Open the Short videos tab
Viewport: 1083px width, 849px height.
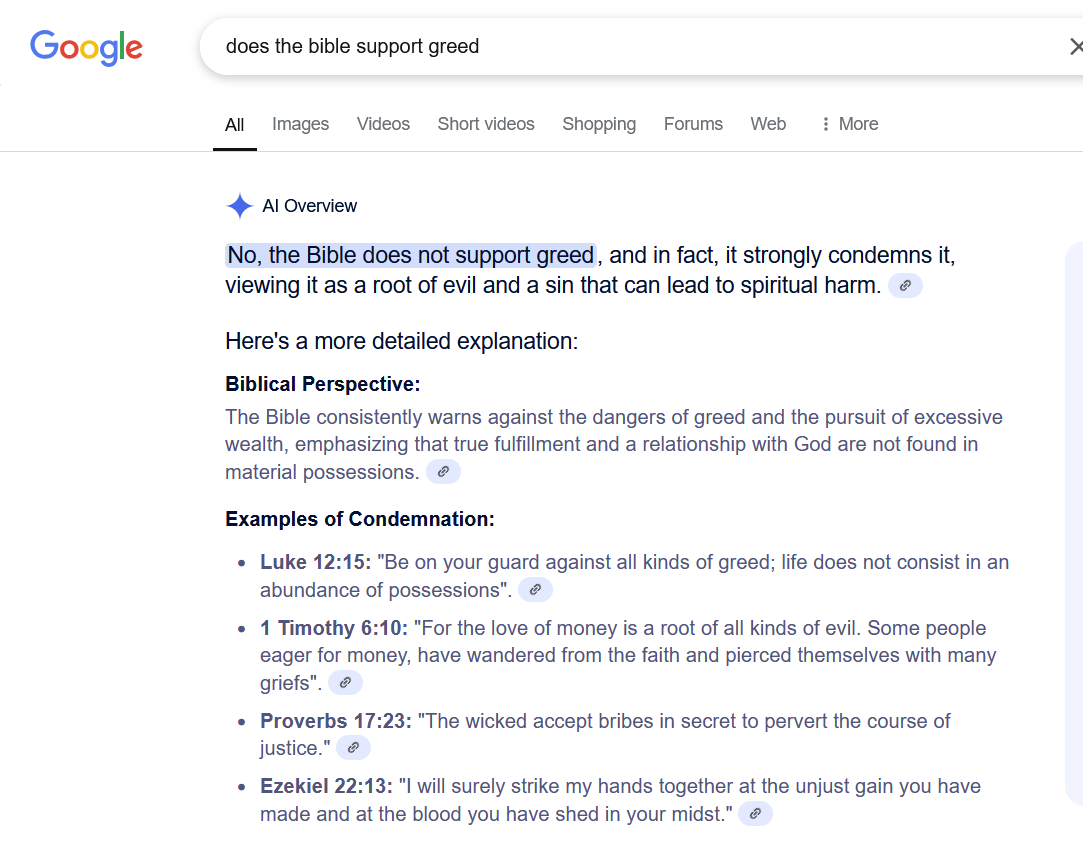(486, 124)
